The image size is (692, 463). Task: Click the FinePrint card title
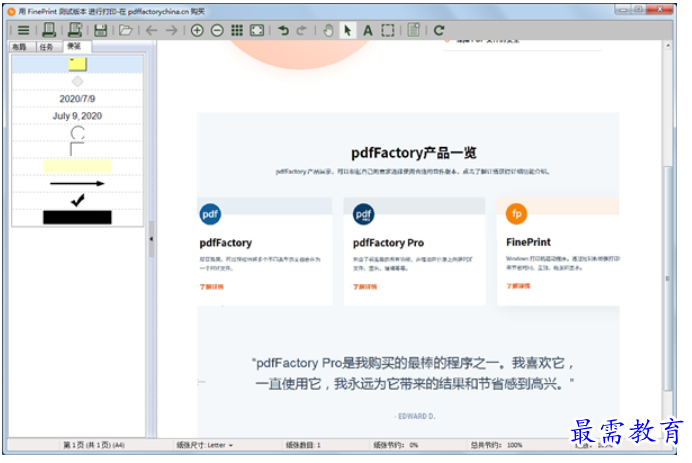click(x=528, y=242)
